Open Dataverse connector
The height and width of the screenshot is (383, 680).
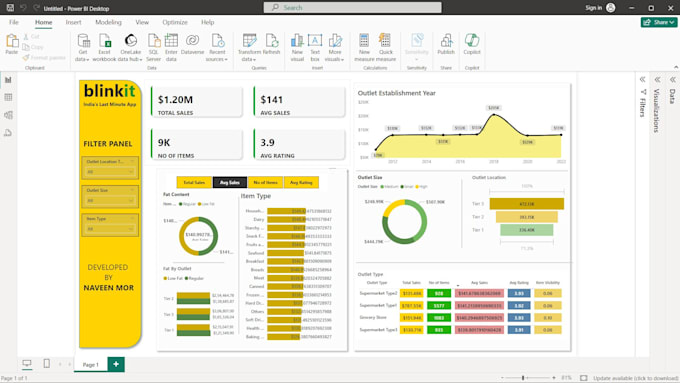(x=192, y=45)
